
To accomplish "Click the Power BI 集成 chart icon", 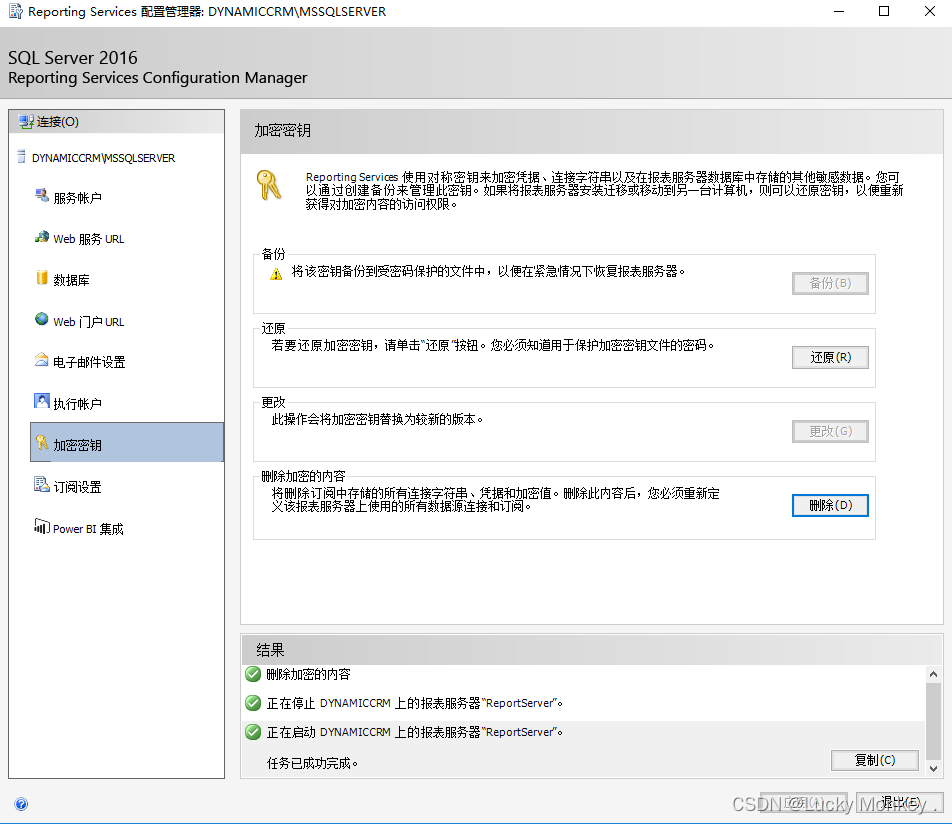I will pyautogui.click(x=41, y=526).
